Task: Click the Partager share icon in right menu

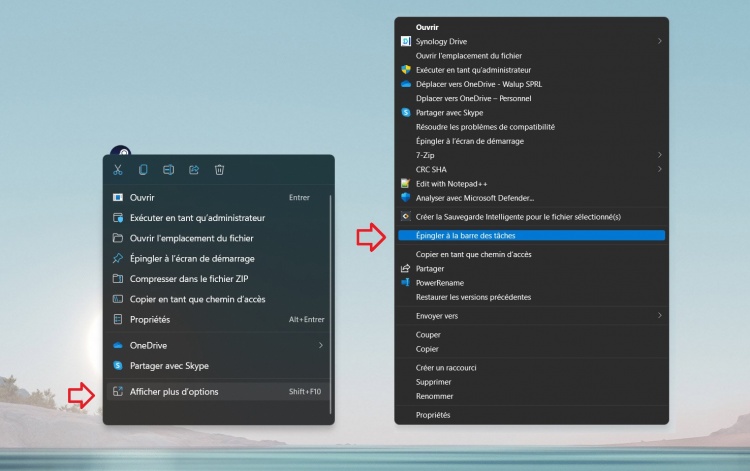Action: pos(406,269)
